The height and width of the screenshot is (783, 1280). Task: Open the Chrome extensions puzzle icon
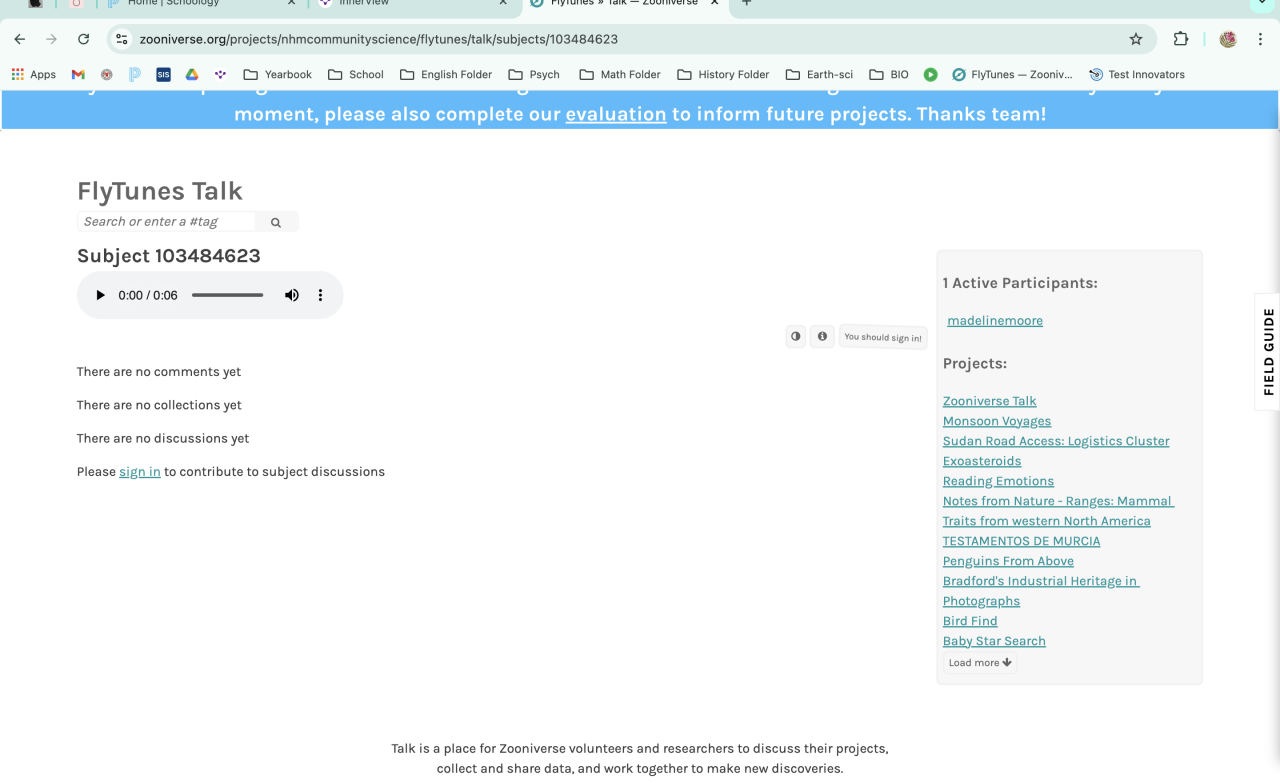tap(1181, 39)
